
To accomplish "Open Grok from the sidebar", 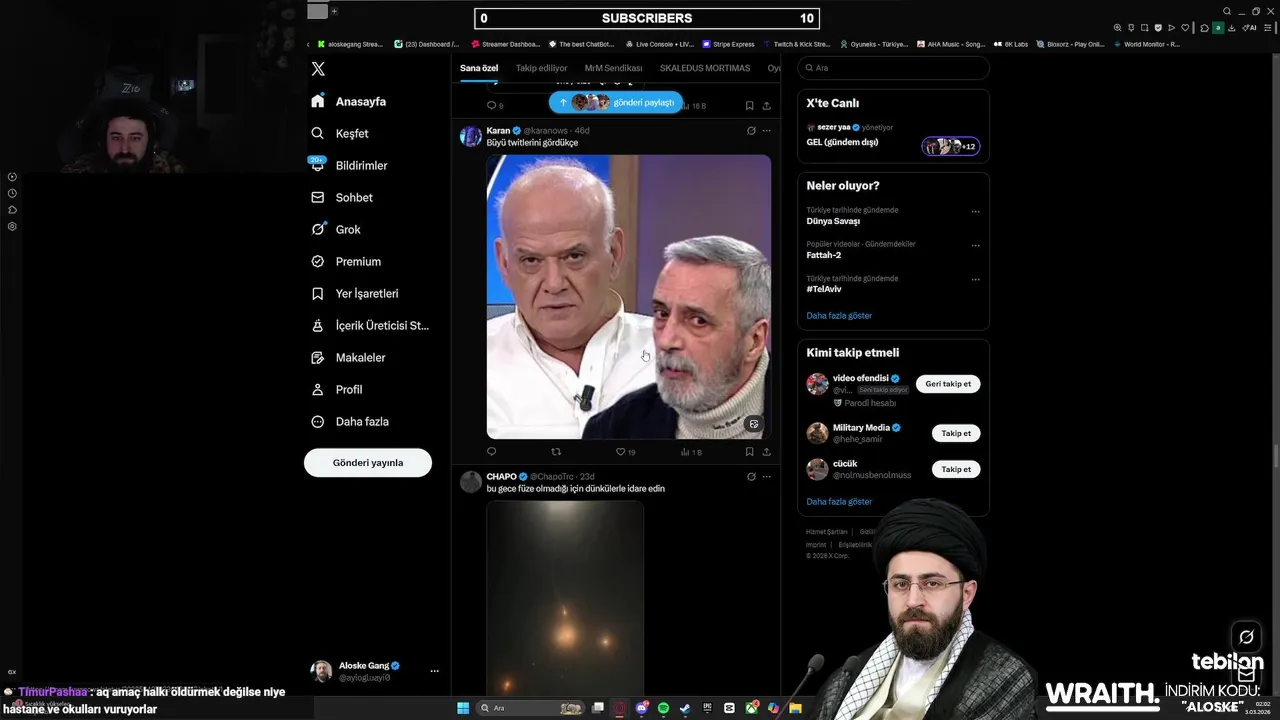I will (x=336, y=229).
